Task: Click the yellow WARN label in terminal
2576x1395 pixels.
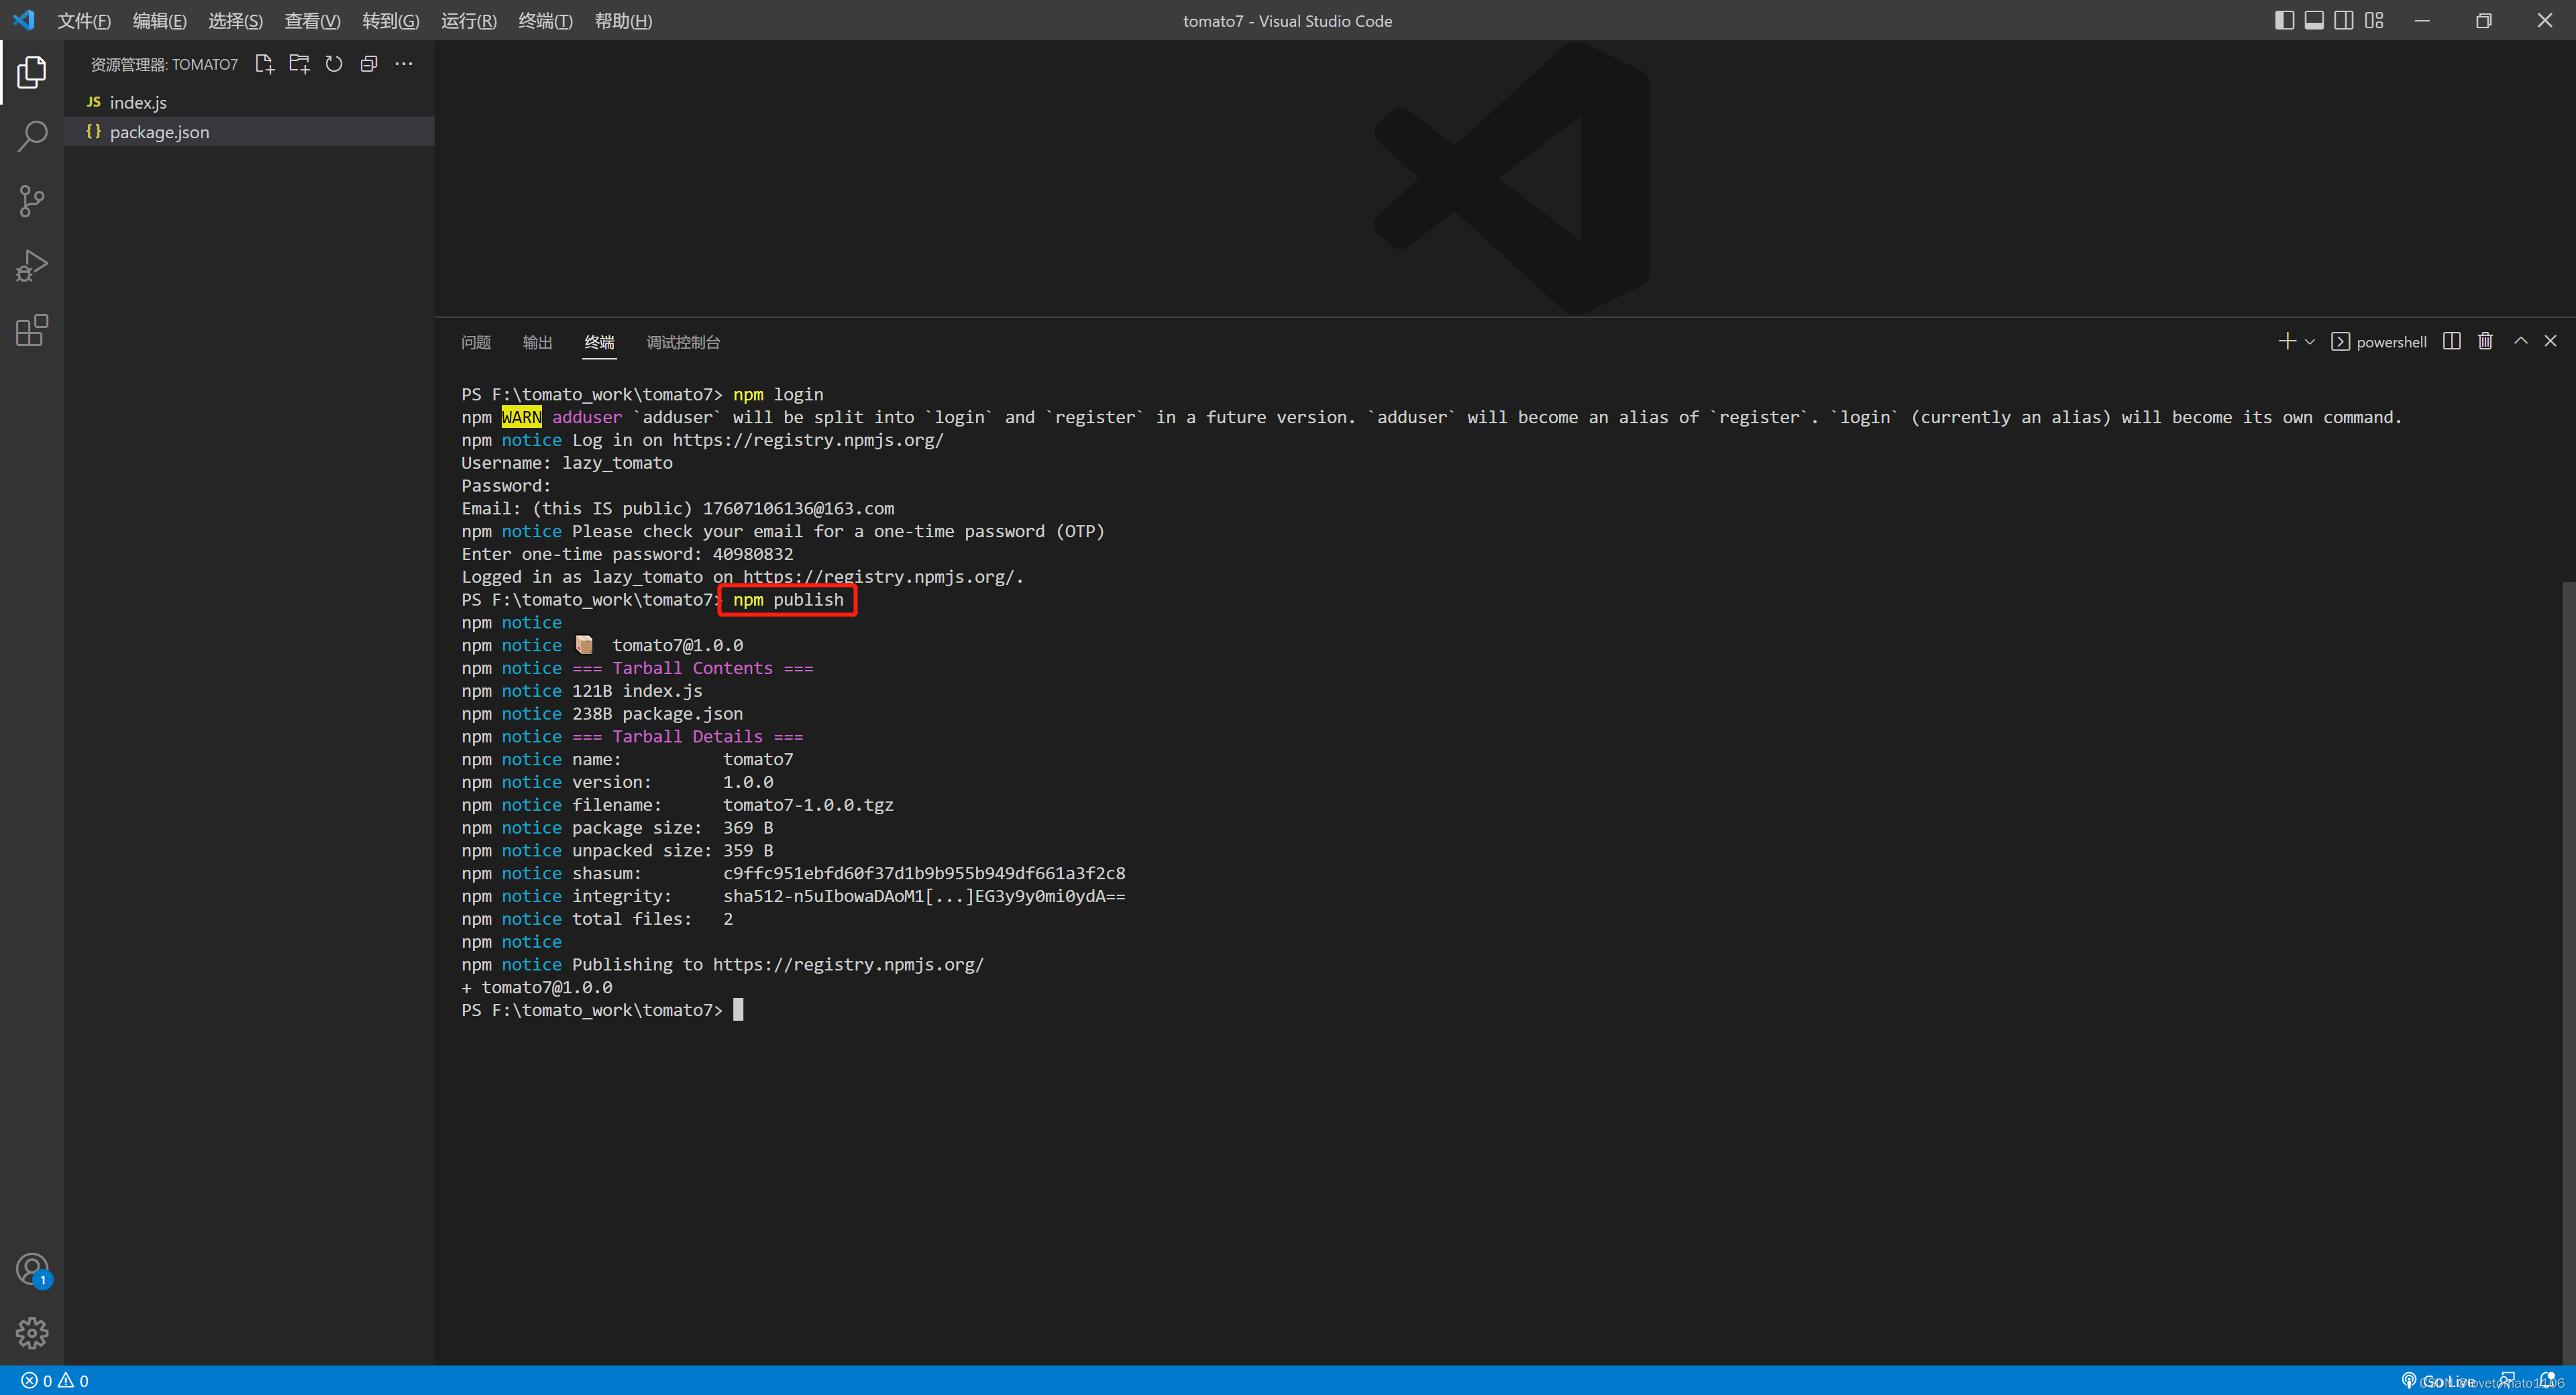Action: pos(521,417)
